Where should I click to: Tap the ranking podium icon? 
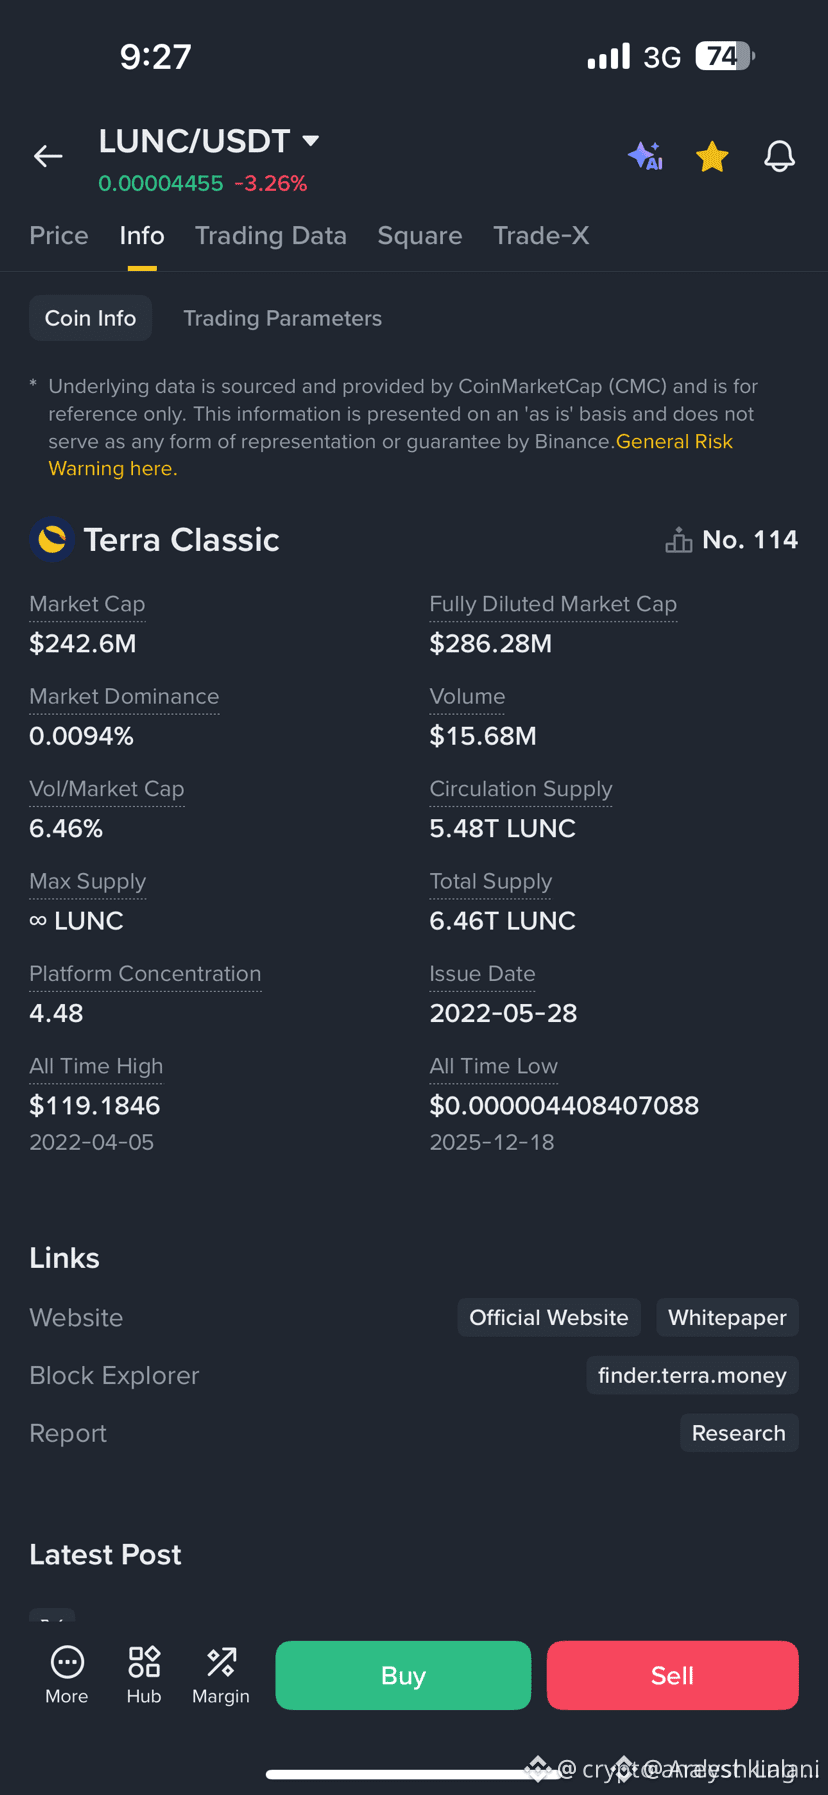pos(679,540)
